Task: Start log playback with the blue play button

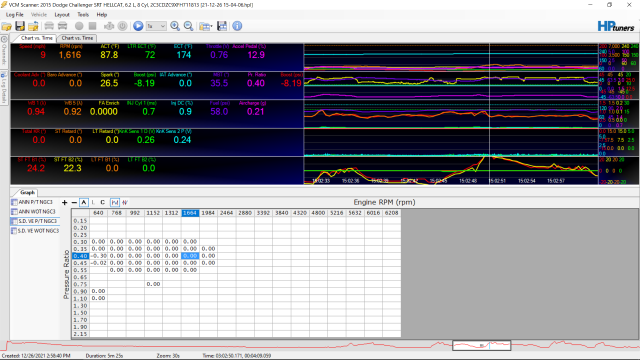Action: point(138,26)
